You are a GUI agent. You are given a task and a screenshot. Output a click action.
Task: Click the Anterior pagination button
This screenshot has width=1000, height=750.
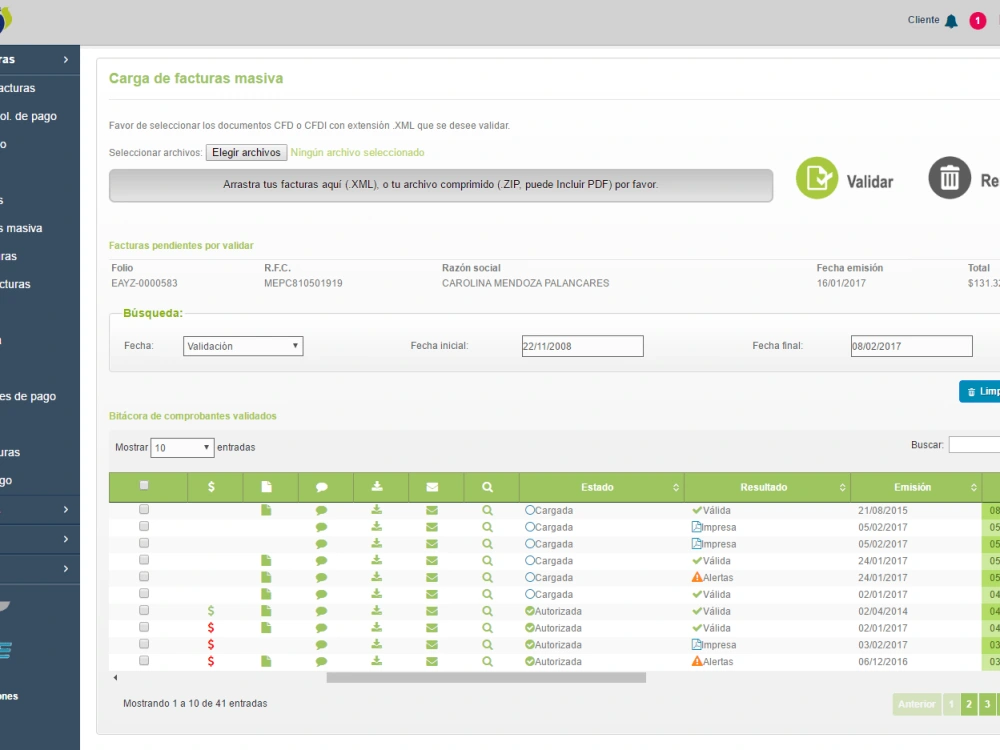click(x=917, y=704)
